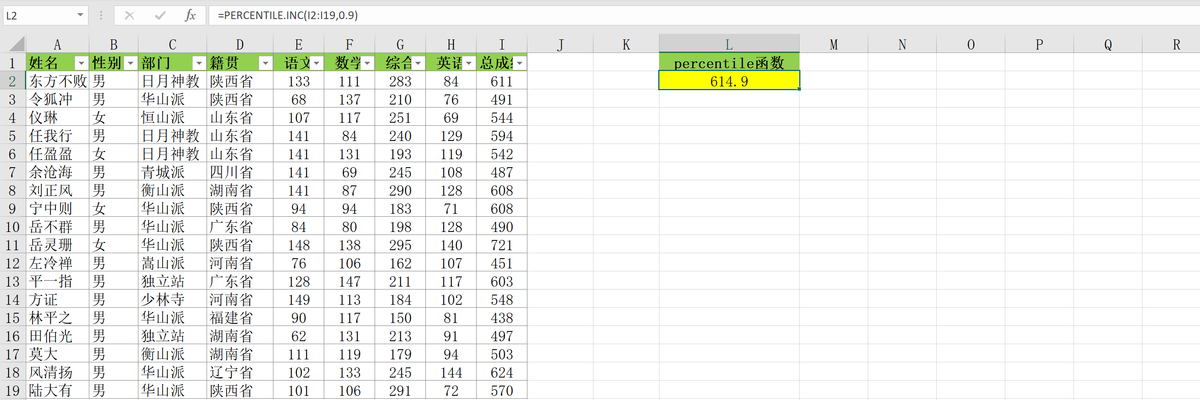1200x400 pixels.
Task: Select the cell 任我行
Action: click(57, 135)
